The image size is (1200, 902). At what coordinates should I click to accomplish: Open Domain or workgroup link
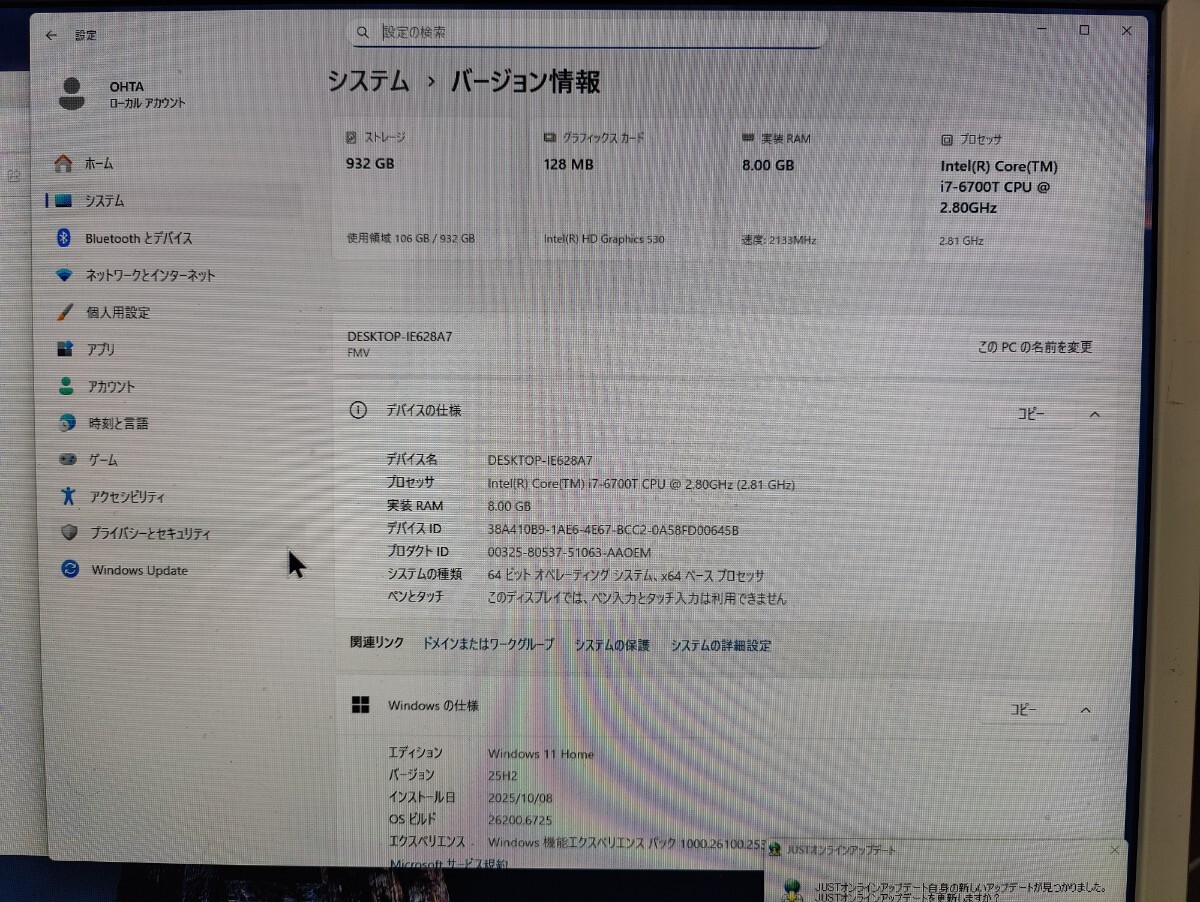coord(488,645)
